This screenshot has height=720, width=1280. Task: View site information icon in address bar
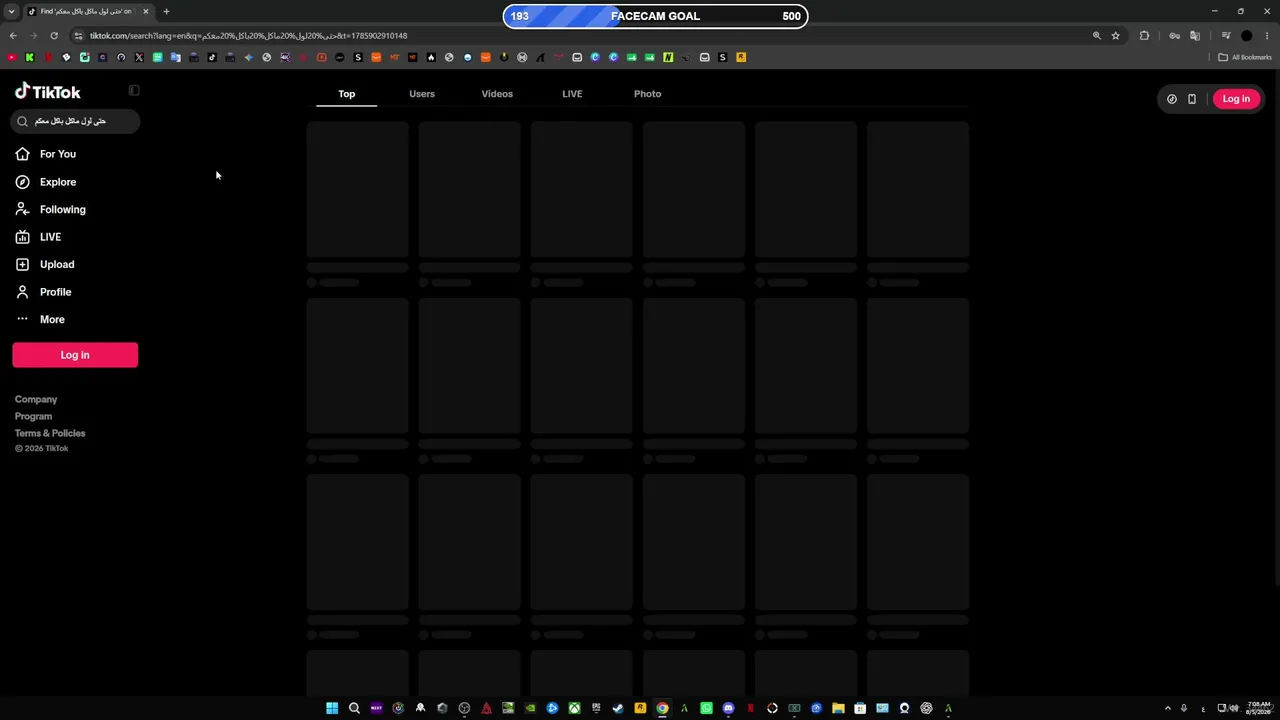click(78, 36)
